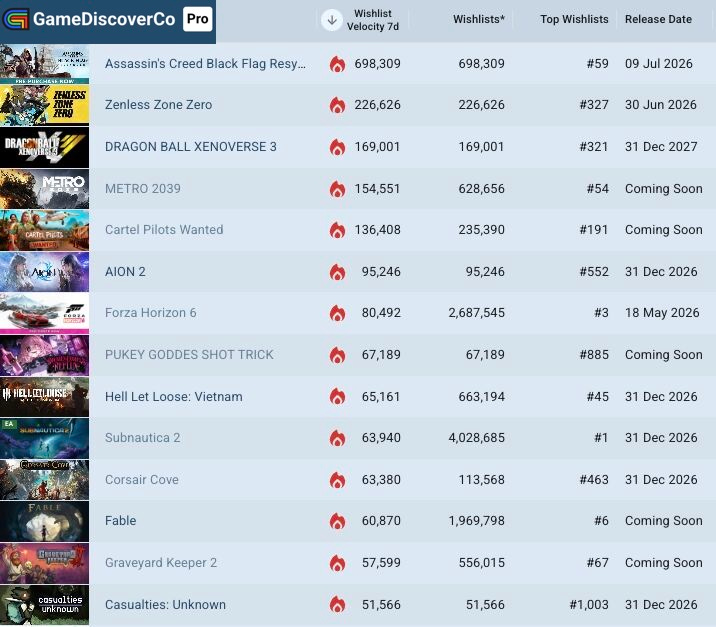Click the flame icon in Graveyard Keeper 2 row
The height and width of the screenshot is (627, 716).
click(337, 563)
